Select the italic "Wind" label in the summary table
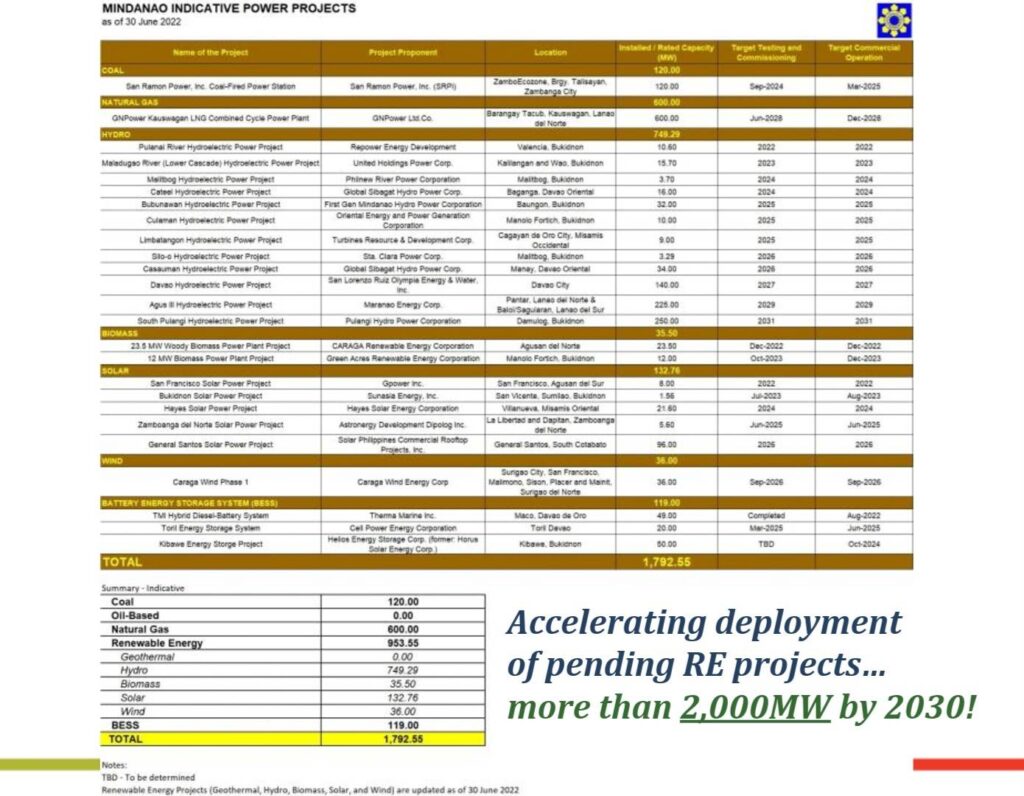1024x796 pixels. [133, 712]
